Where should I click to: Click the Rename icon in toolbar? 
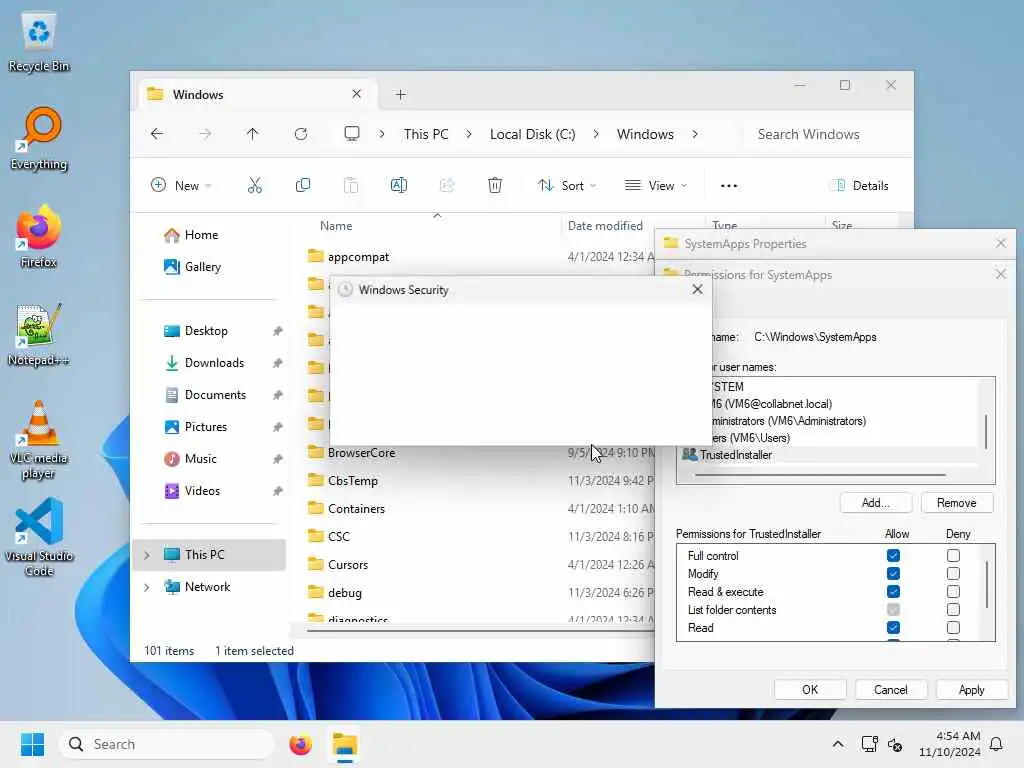tap(398, 185)
